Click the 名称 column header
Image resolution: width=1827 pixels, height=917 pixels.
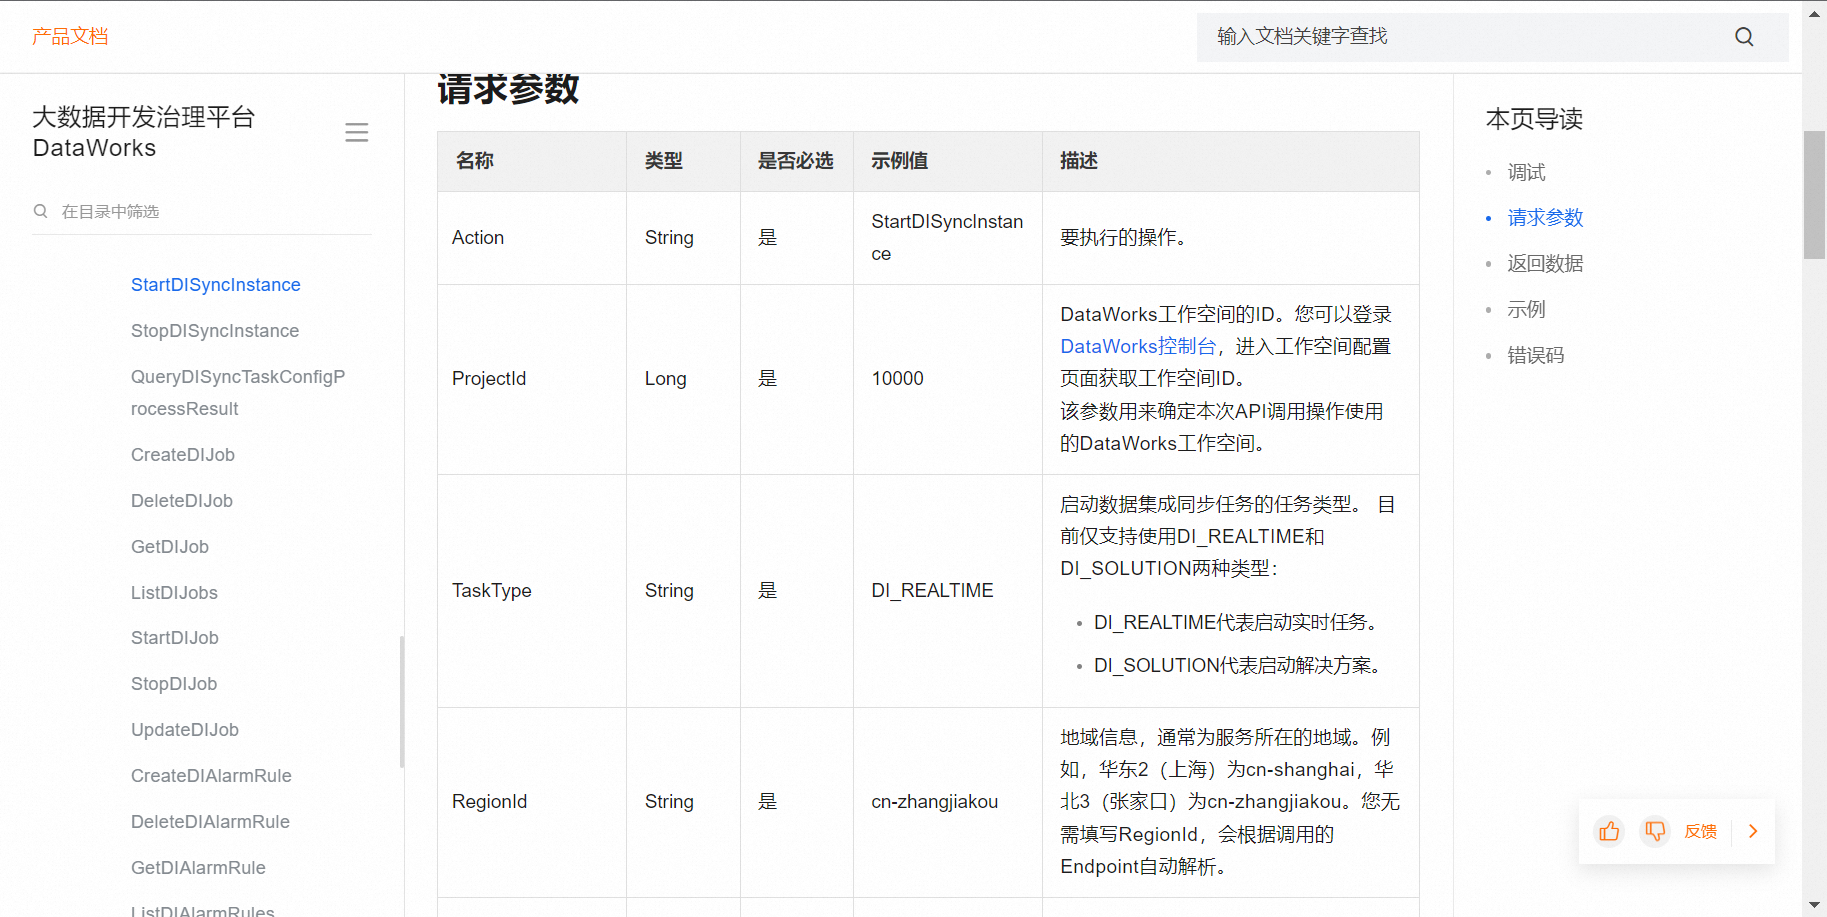(475, 161)
